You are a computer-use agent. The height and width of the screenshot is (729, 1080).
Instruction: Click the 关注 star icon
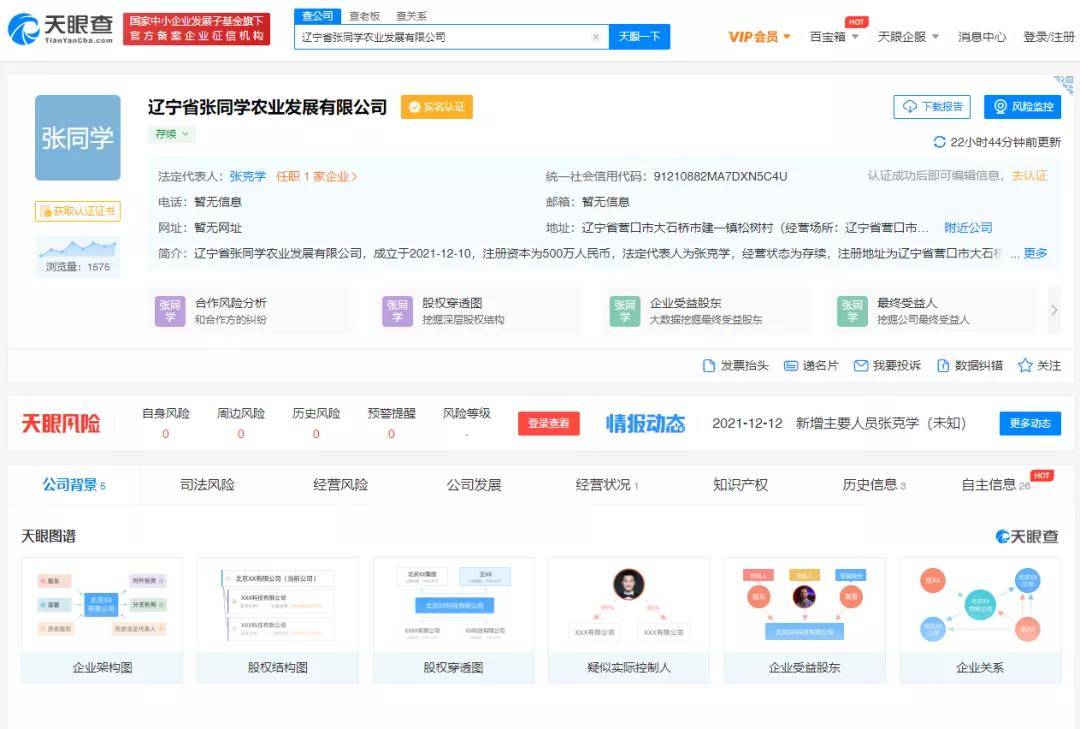pyautogui.click(x=1025, y=366)
